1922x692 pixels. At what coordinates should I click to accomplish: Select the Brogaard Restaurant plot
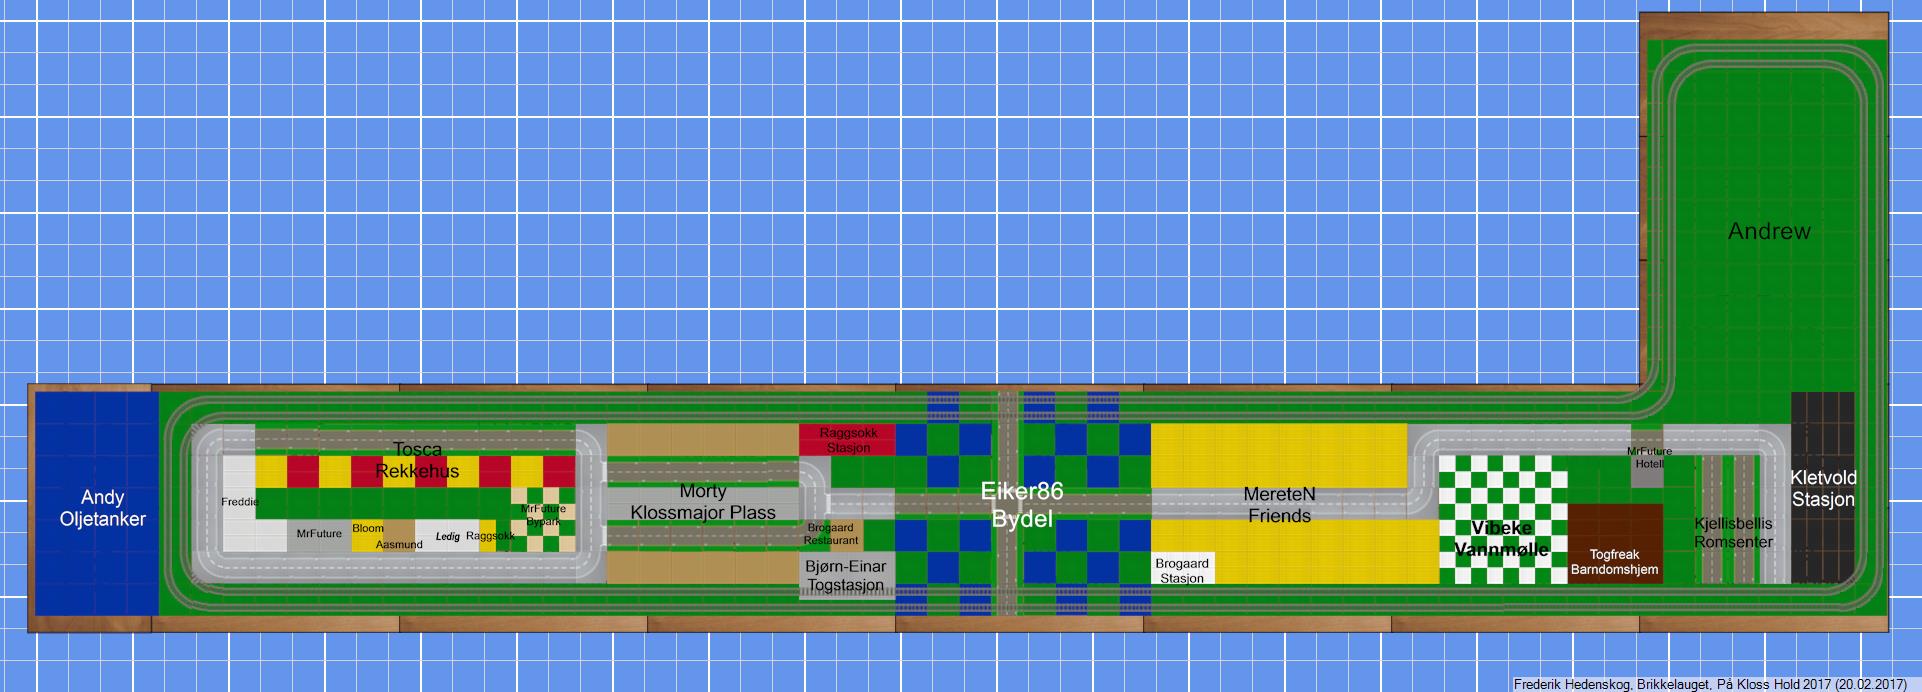[x=831, y=535]
